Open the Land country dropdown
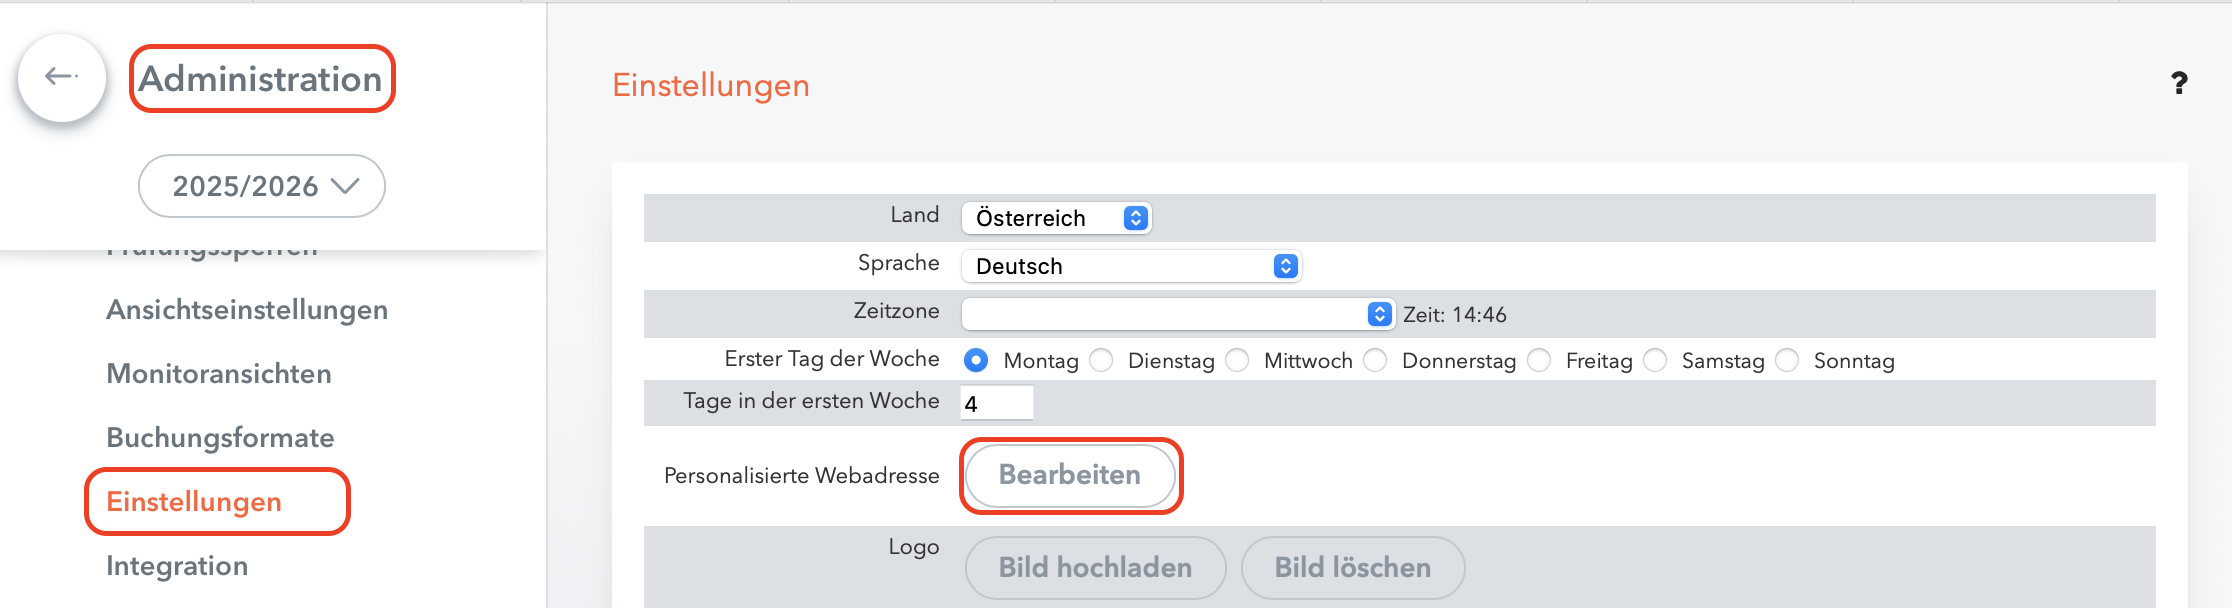Image resolution: width=2232 pixels, height=608 pixels. (1056, 218)
